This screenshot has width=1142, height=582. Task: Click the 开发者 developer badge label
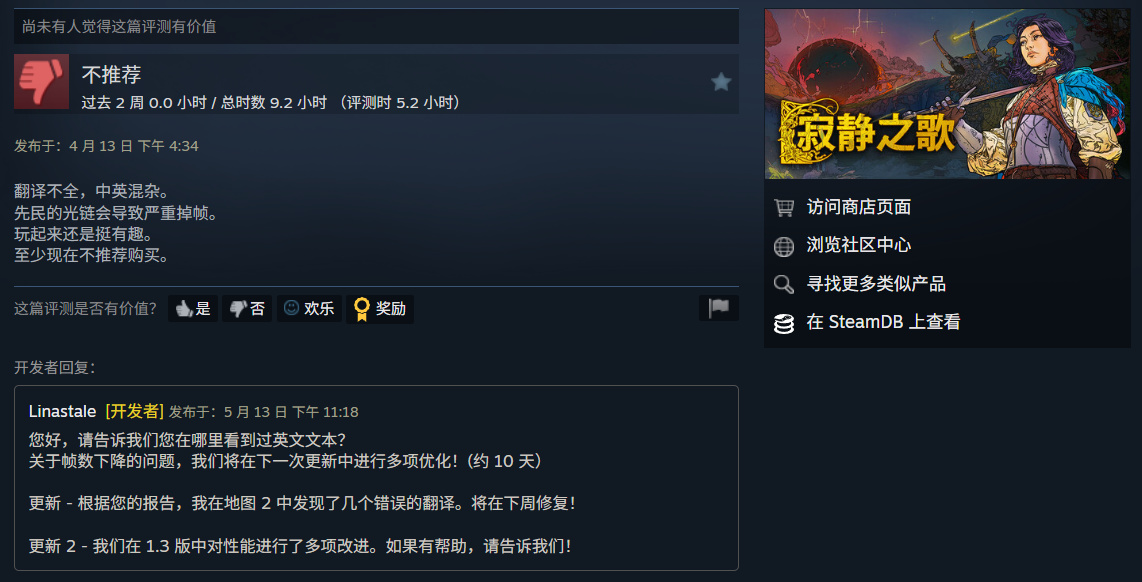pos(135,412)
